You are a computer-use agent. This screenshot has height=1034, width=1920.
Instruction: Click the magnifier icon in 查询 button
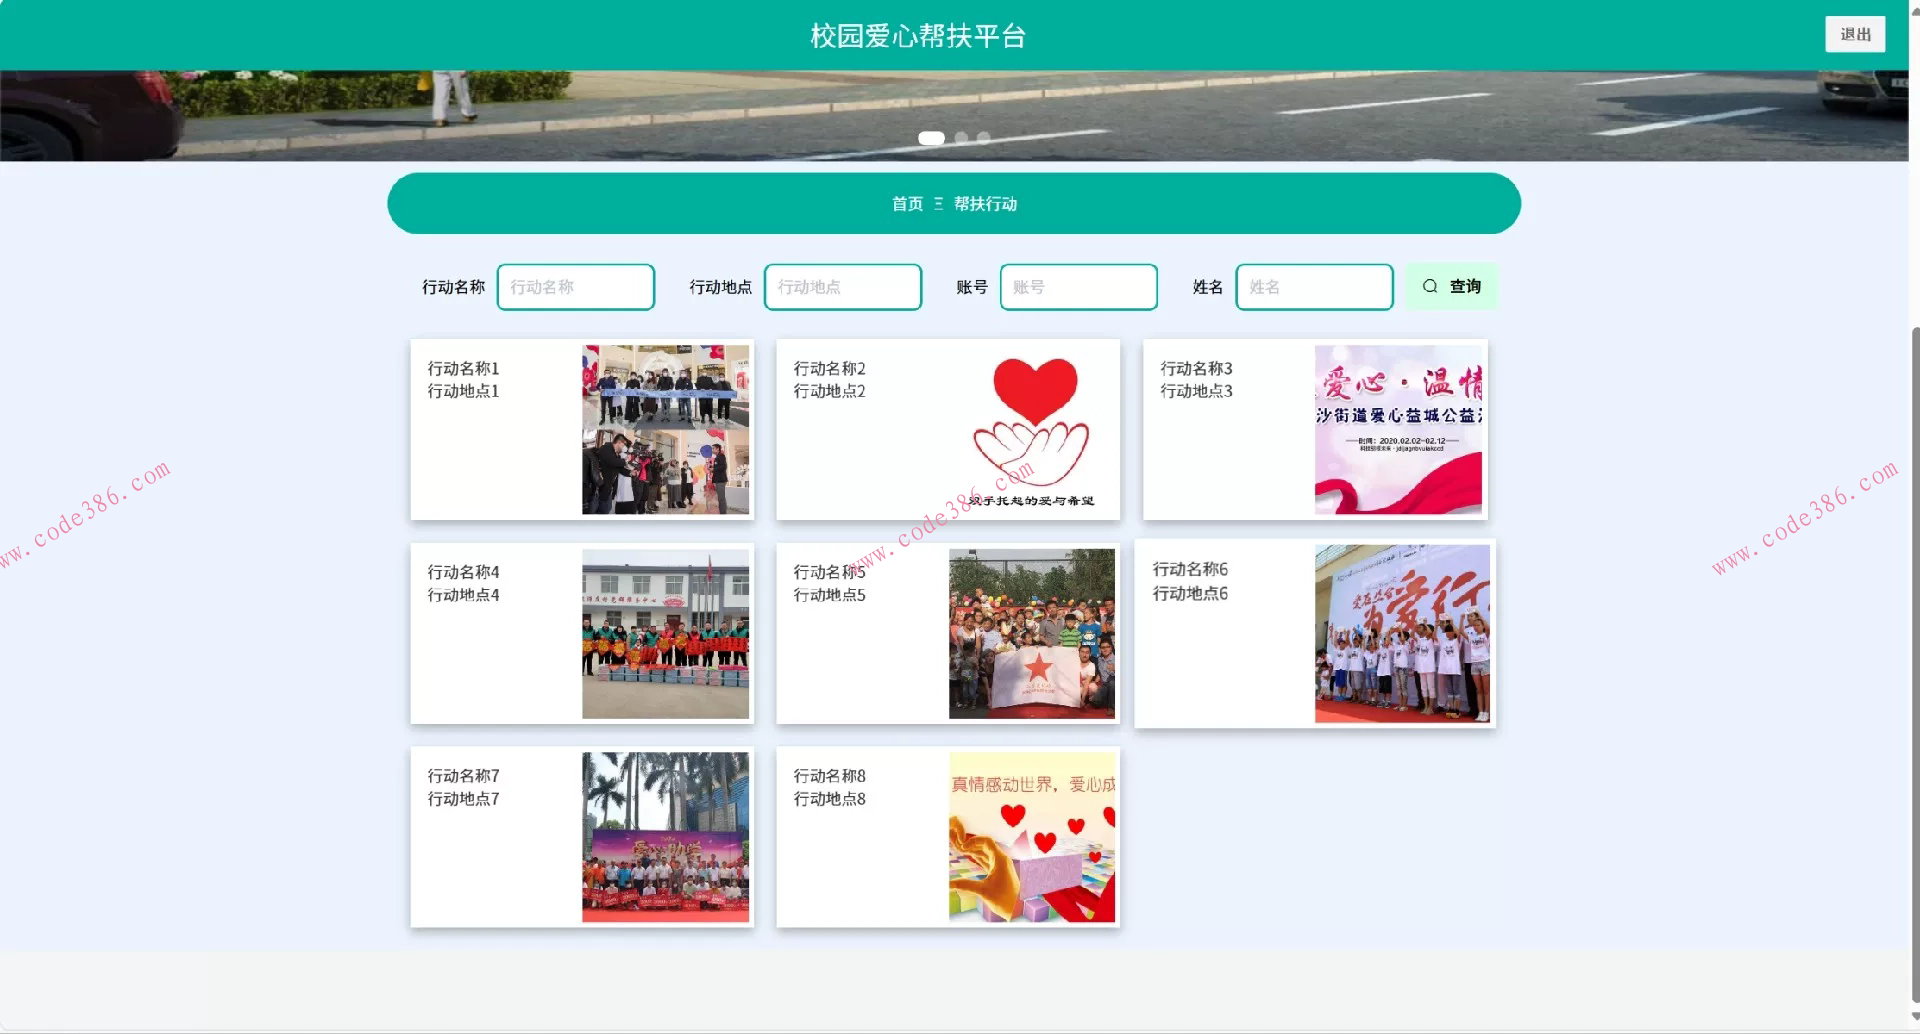tap(1430, 287)
